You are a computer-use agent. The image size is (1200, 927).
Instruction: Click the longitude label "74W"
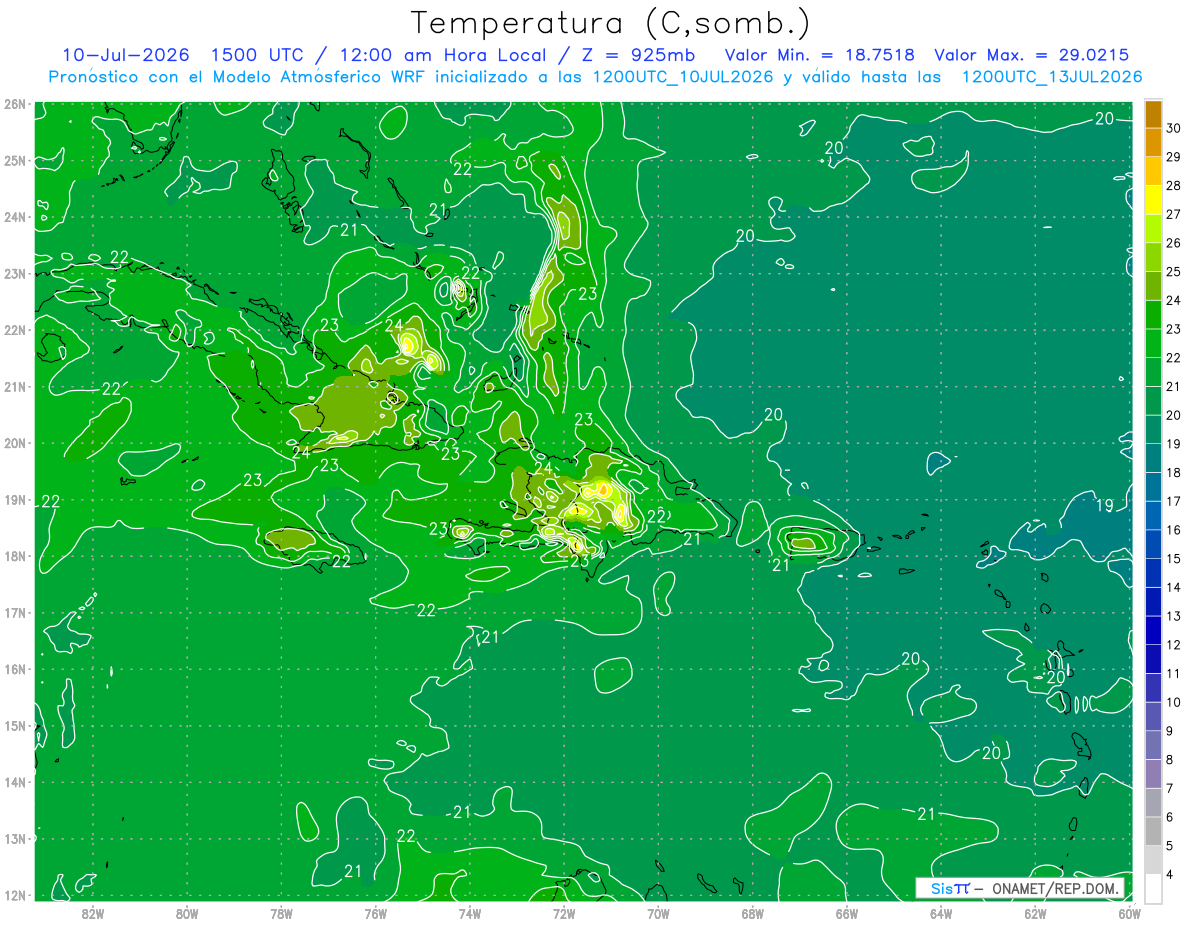tap(470, 913)
